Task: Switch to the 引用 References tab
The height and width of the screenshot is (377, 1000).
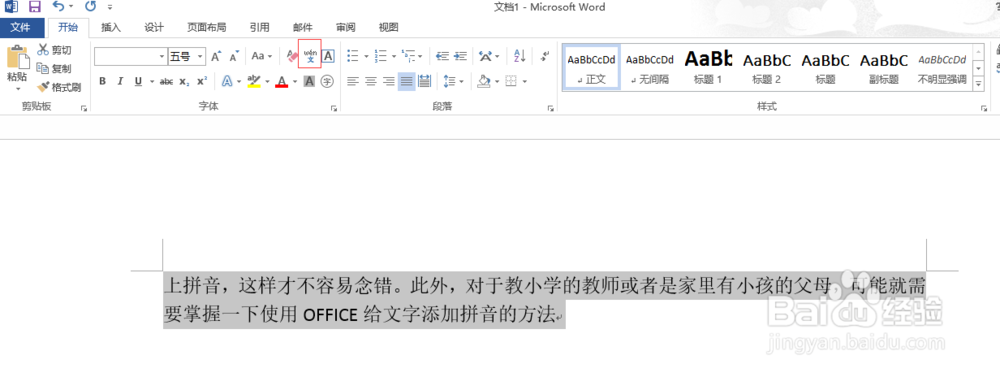Action: pos(260,27)
